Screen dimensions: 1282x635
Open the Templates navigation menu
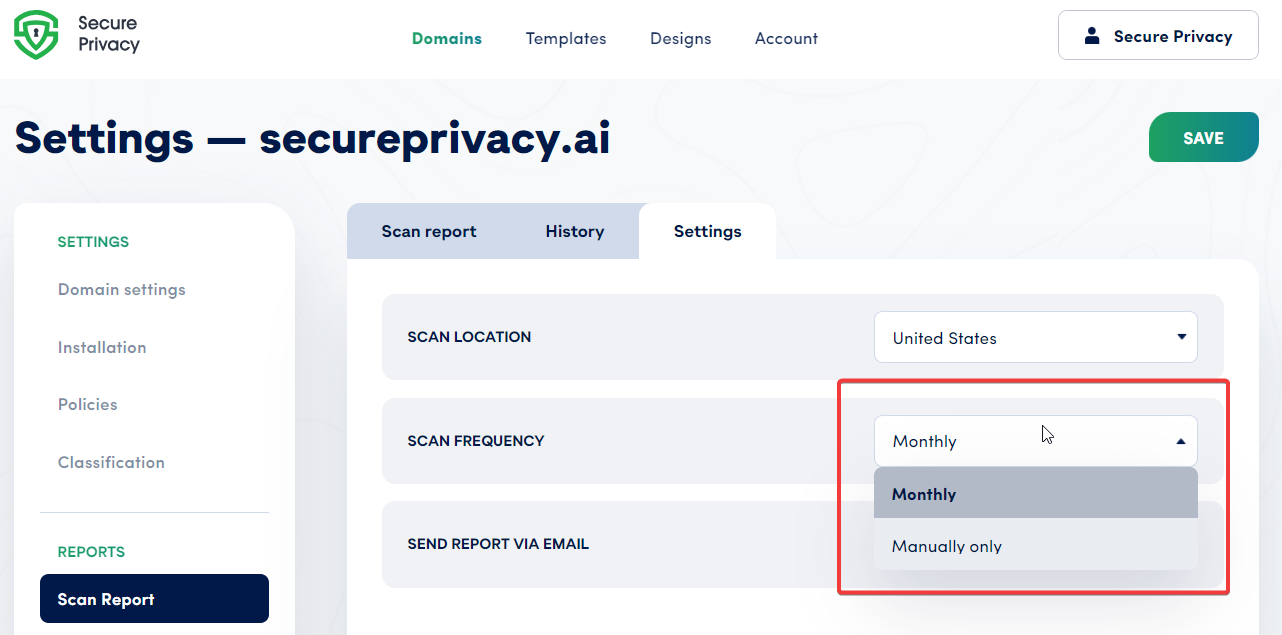tap(565, 38)
